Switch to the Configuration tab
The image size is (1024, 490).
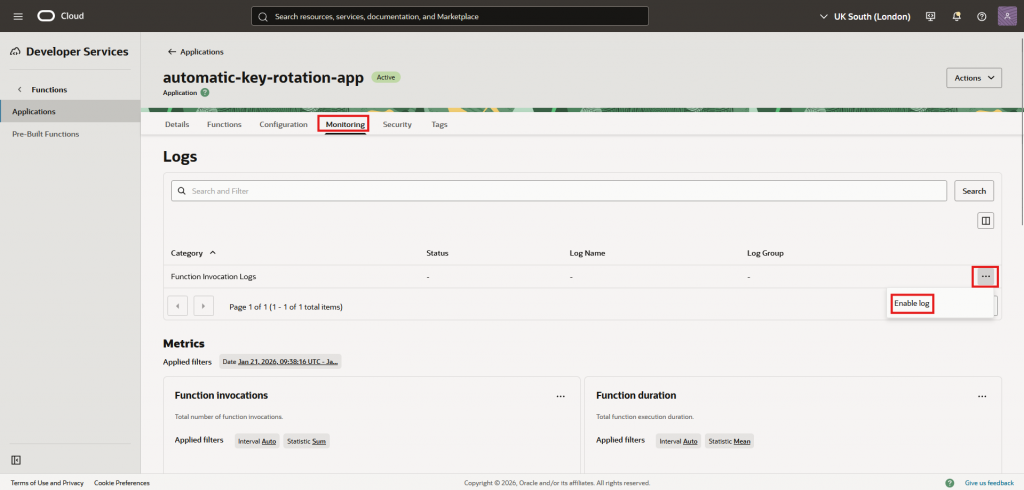click(283, 124)
